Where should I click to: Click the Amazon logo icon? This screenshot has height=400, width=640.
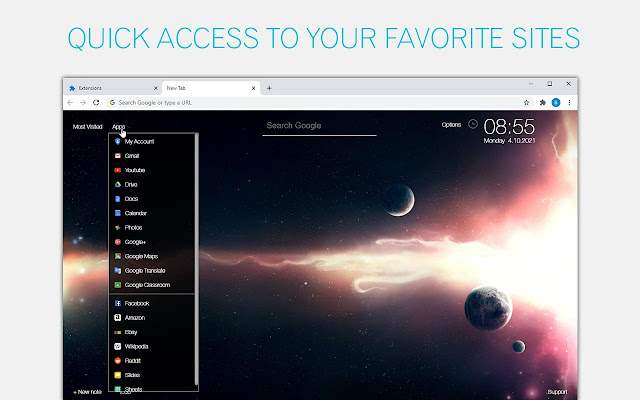(x=118, y=318)
